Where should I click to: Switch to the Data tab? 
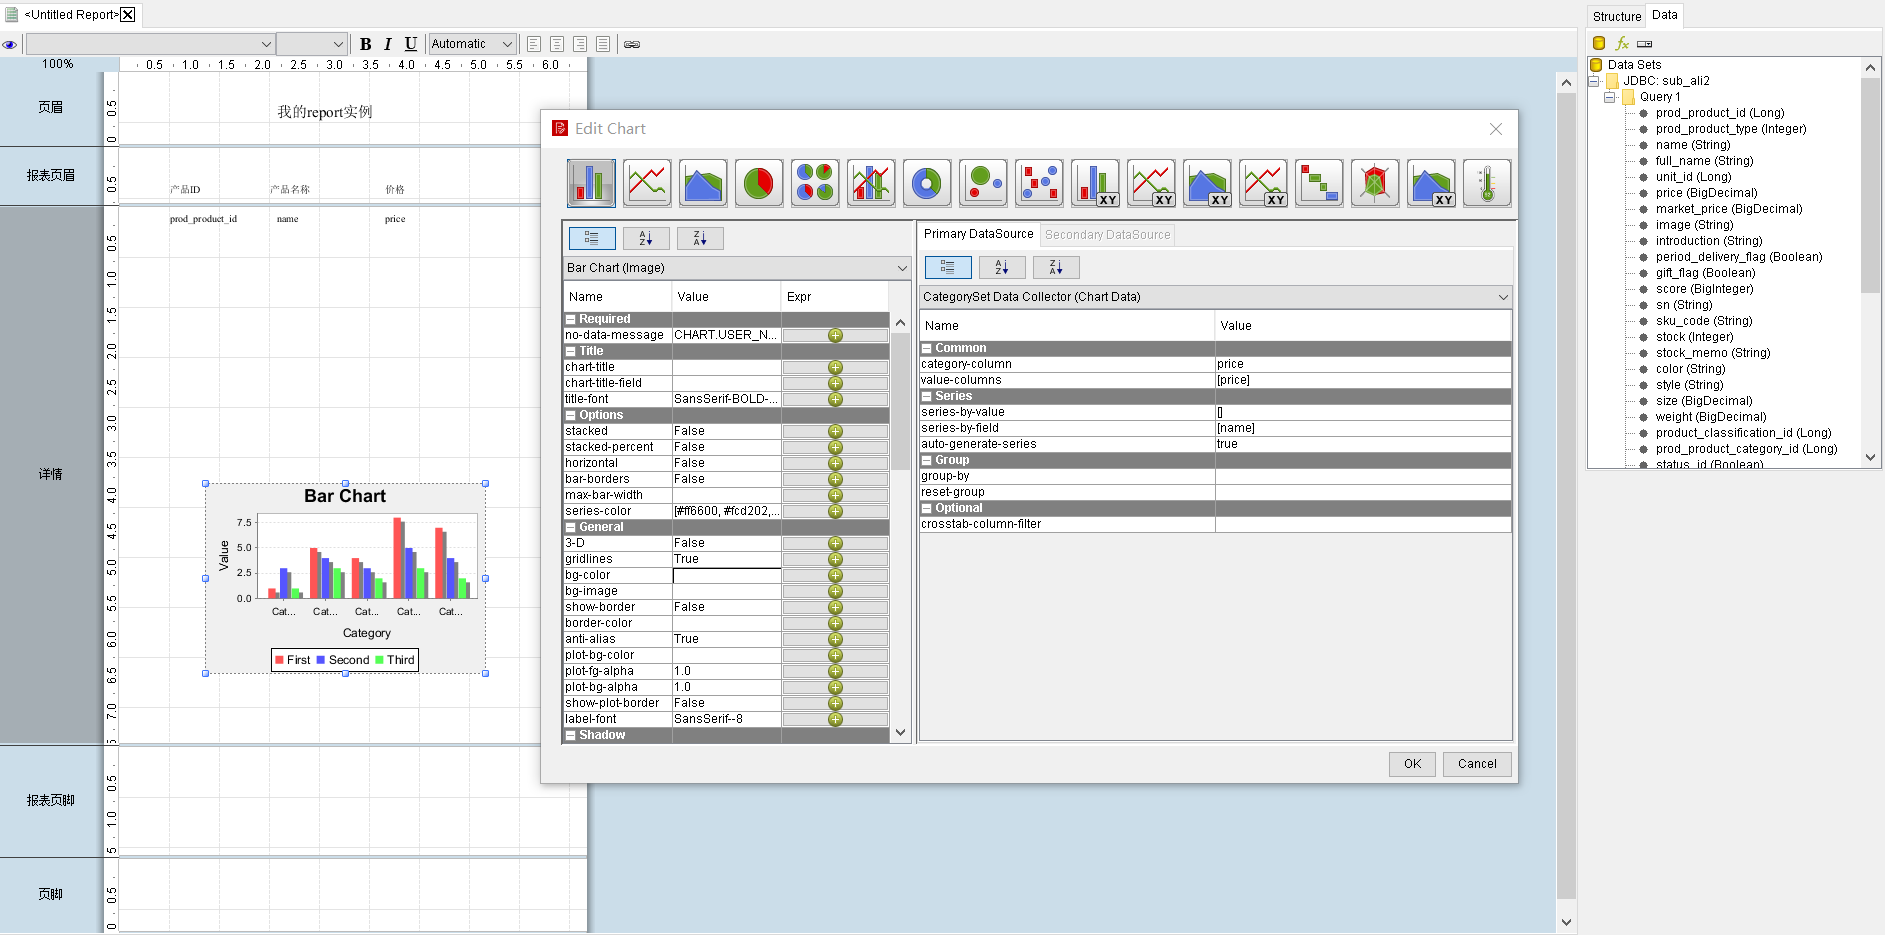(1665, 15)
